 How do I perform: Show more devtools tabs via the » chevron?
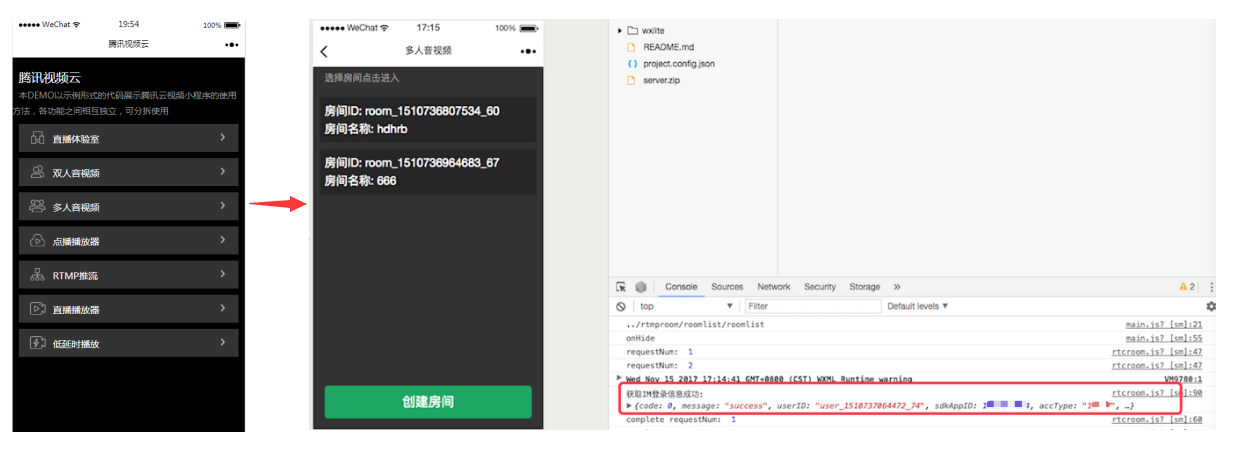point(897,287)
